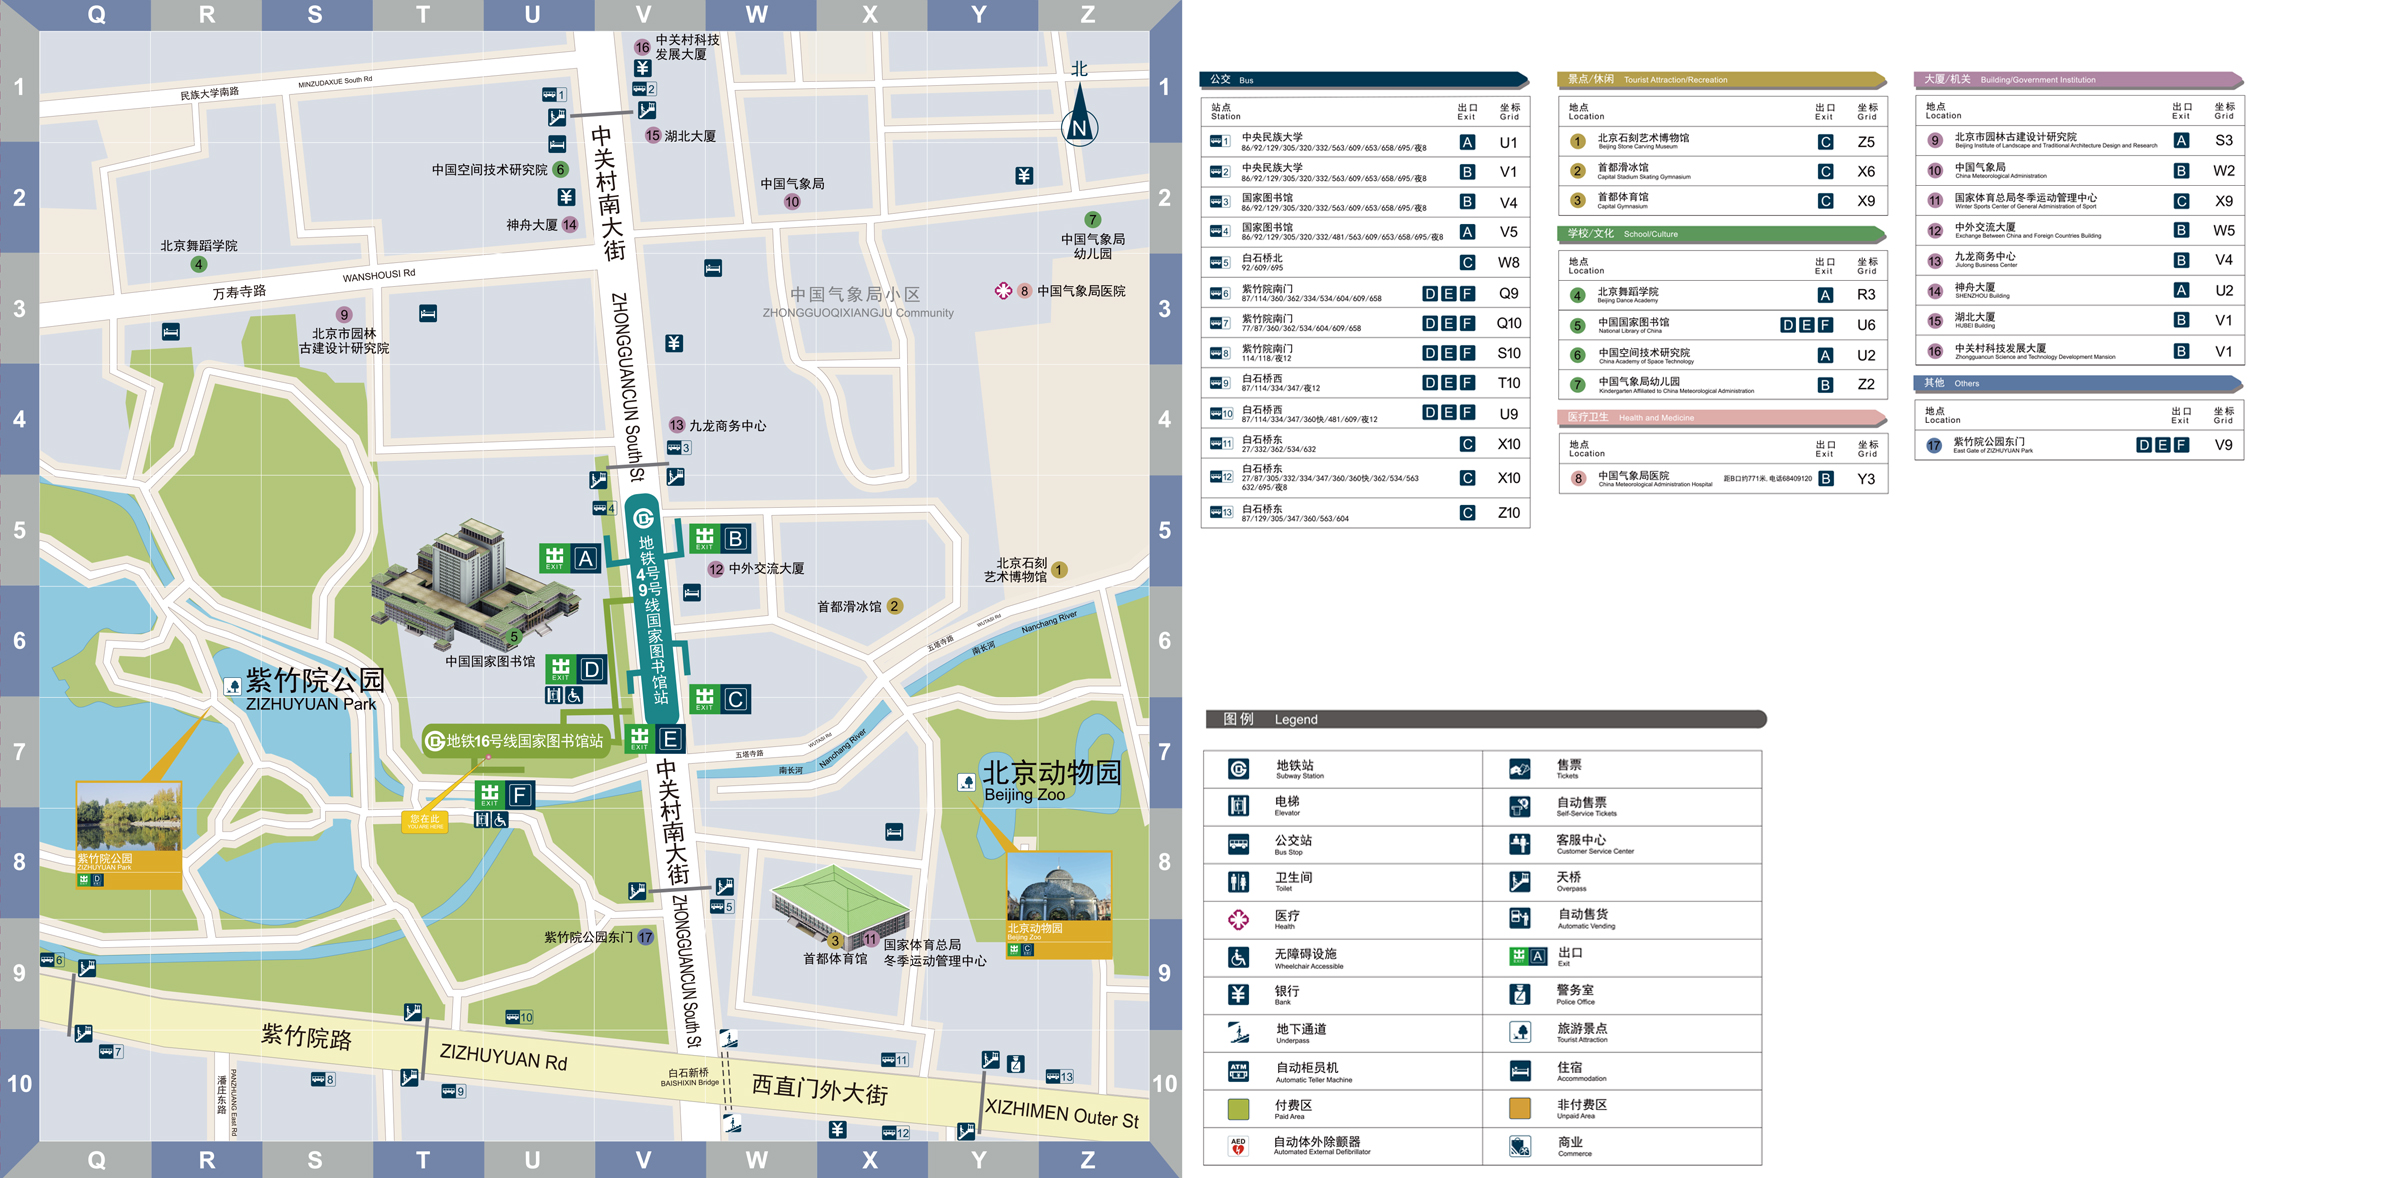The height and width of the screenshot is (1178, 2400).
Task: Click the Exit F marker in Zizhuyuan Park
Action: tap(505, 795)
